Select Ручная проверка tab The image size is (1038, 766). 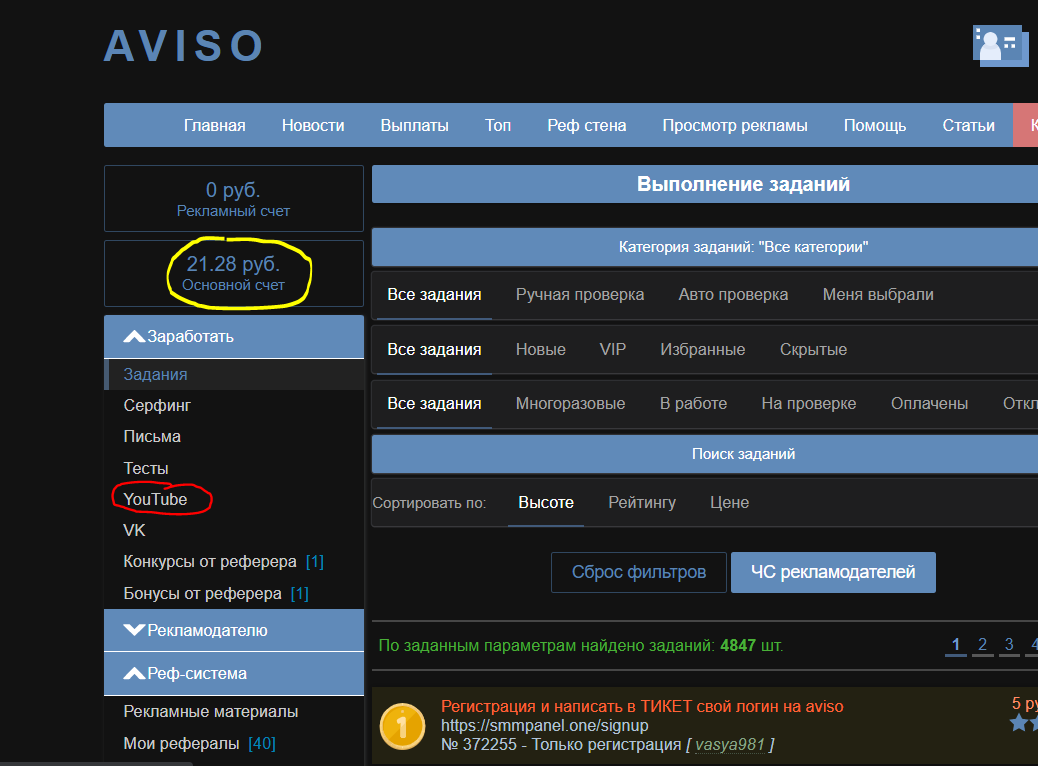pos(580,295)
